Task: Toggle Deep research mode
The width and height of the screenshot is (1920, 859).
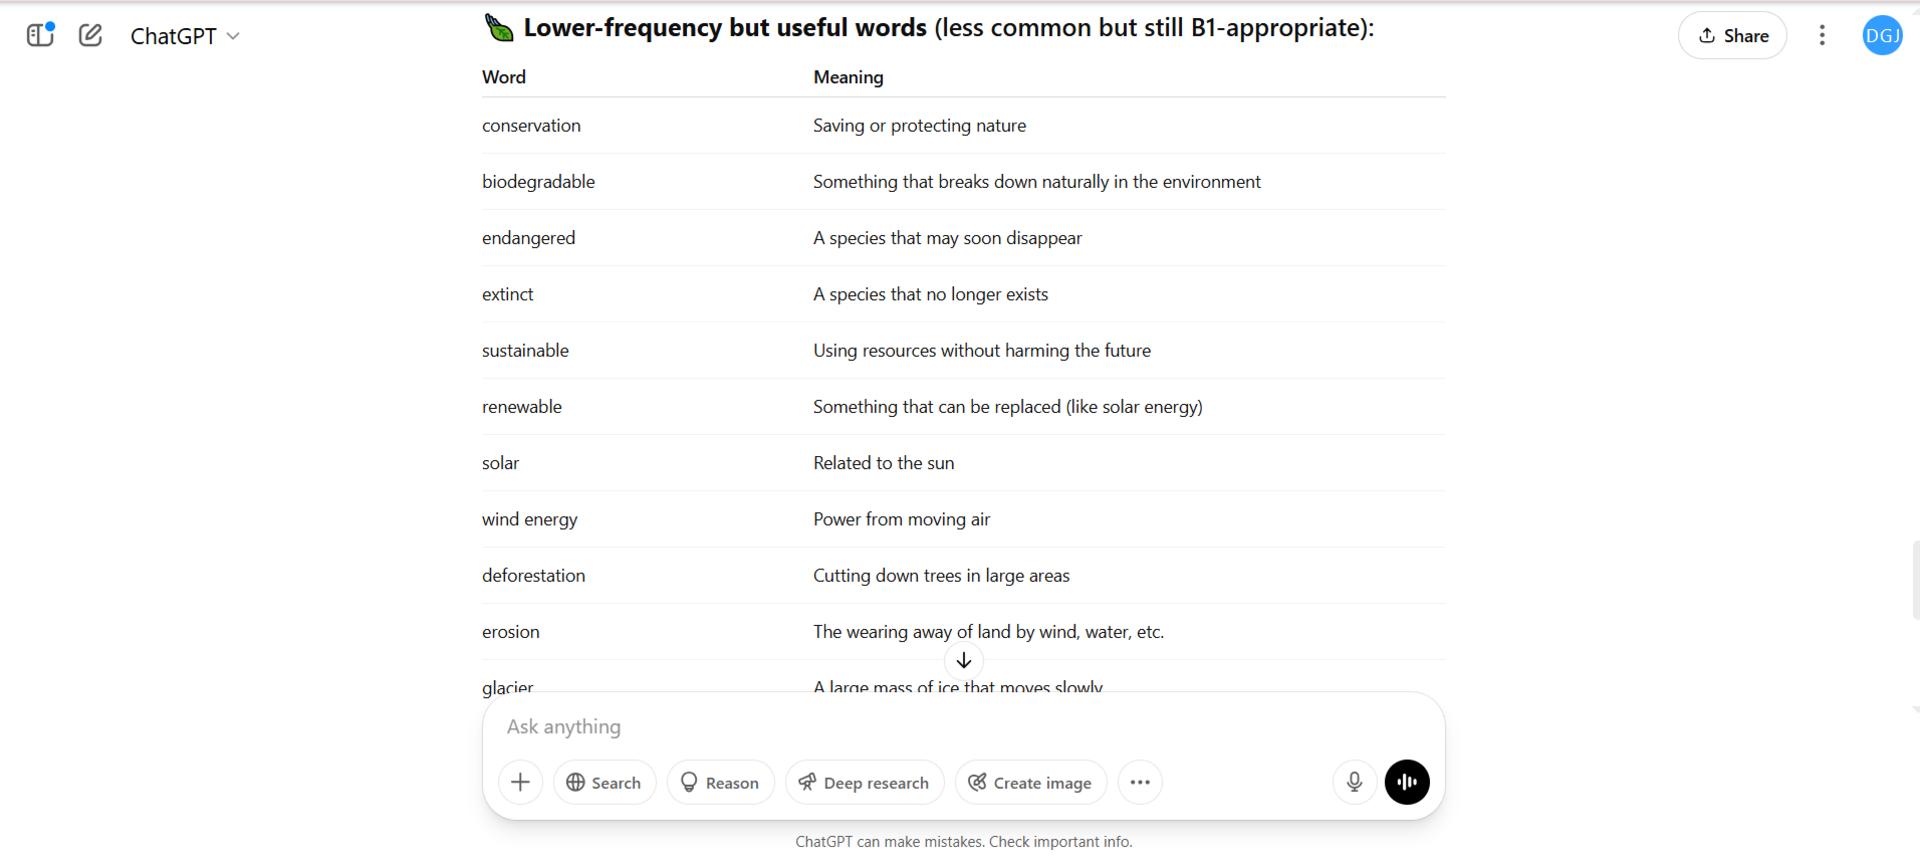Action: pos(864,782)
